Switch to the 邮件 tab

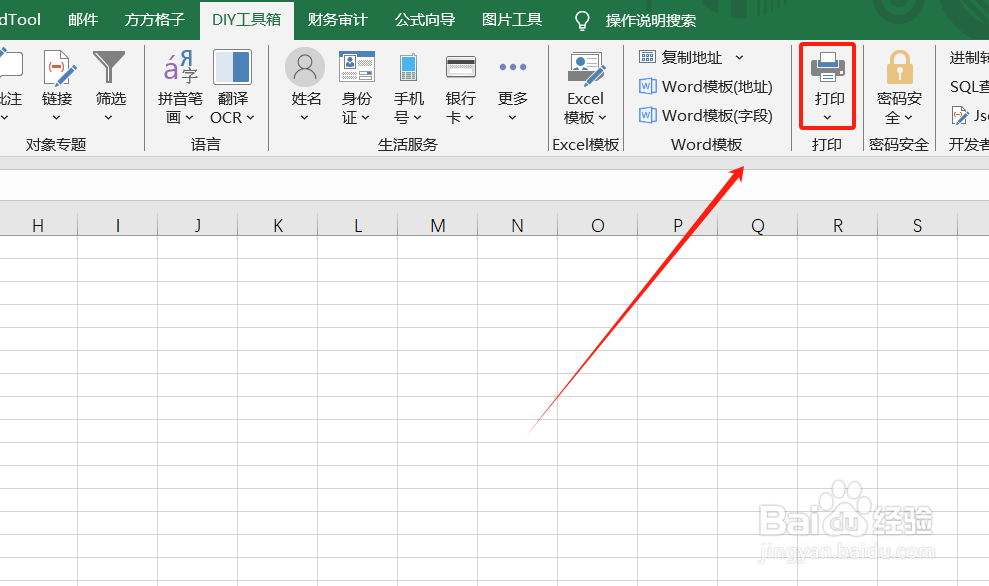83,20
